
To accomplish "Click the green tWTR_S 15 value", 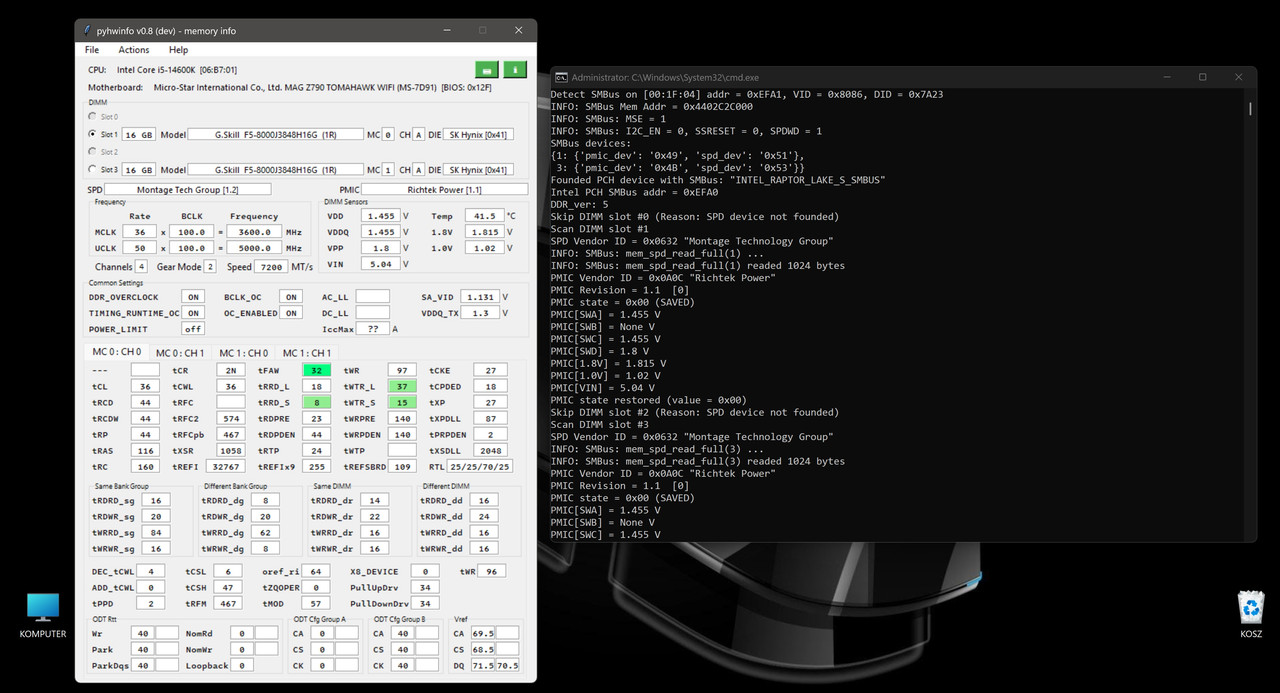I will tap(401, 402).
